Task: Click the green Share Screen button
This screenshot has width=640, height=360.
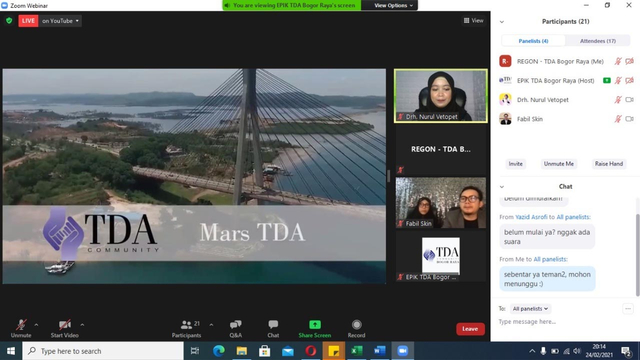Action: (x=315, y=328)
